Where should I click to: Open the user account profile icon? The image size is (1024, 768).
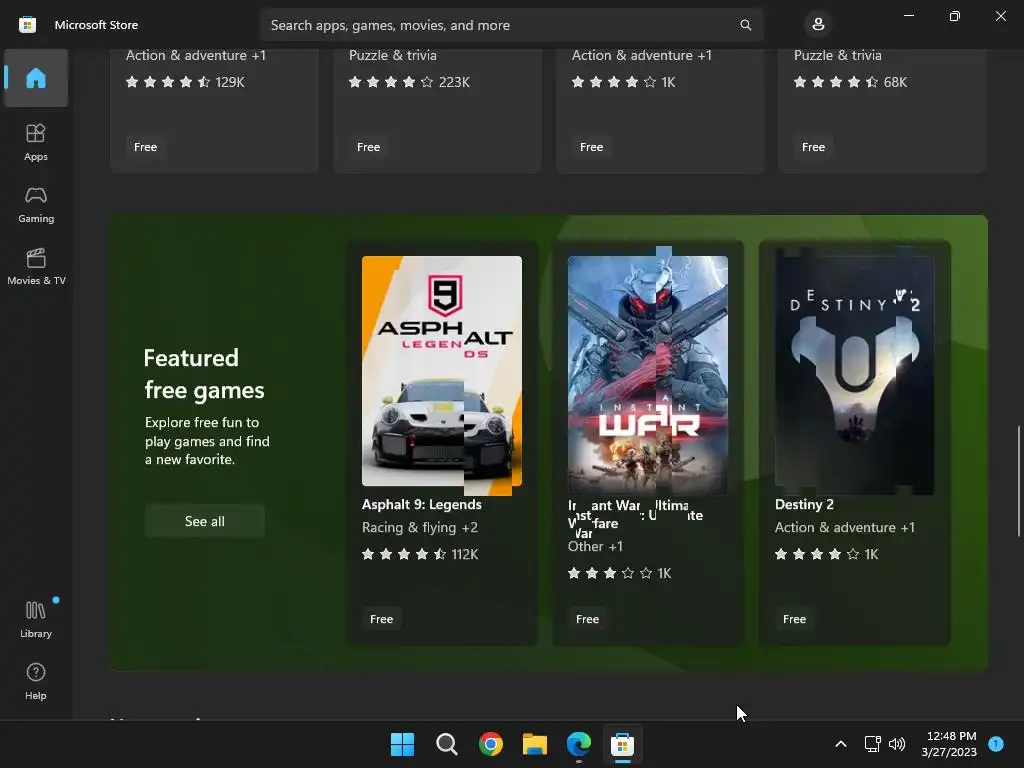pos(818,25)
